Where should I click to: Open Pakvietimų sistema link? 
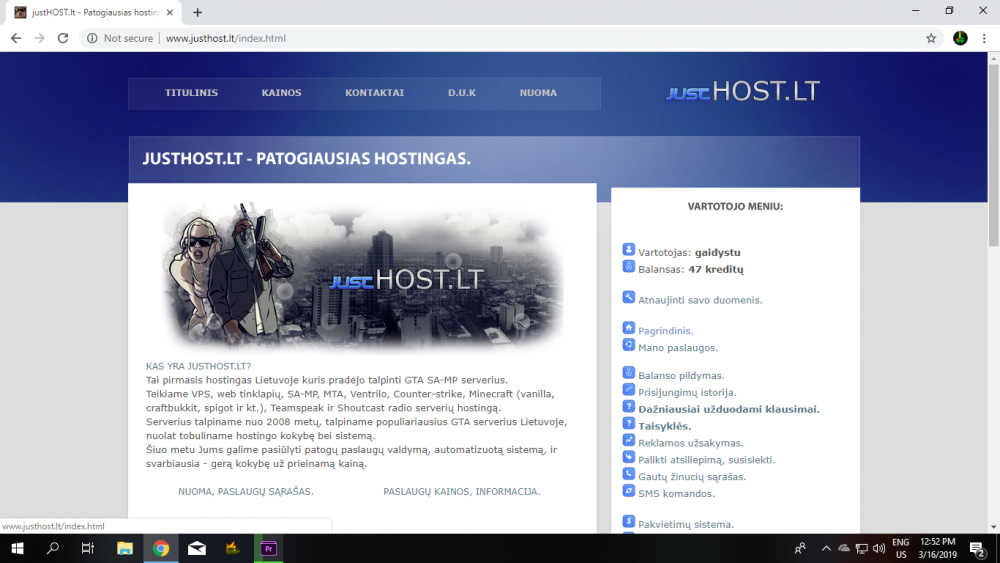tap(686, 525)
